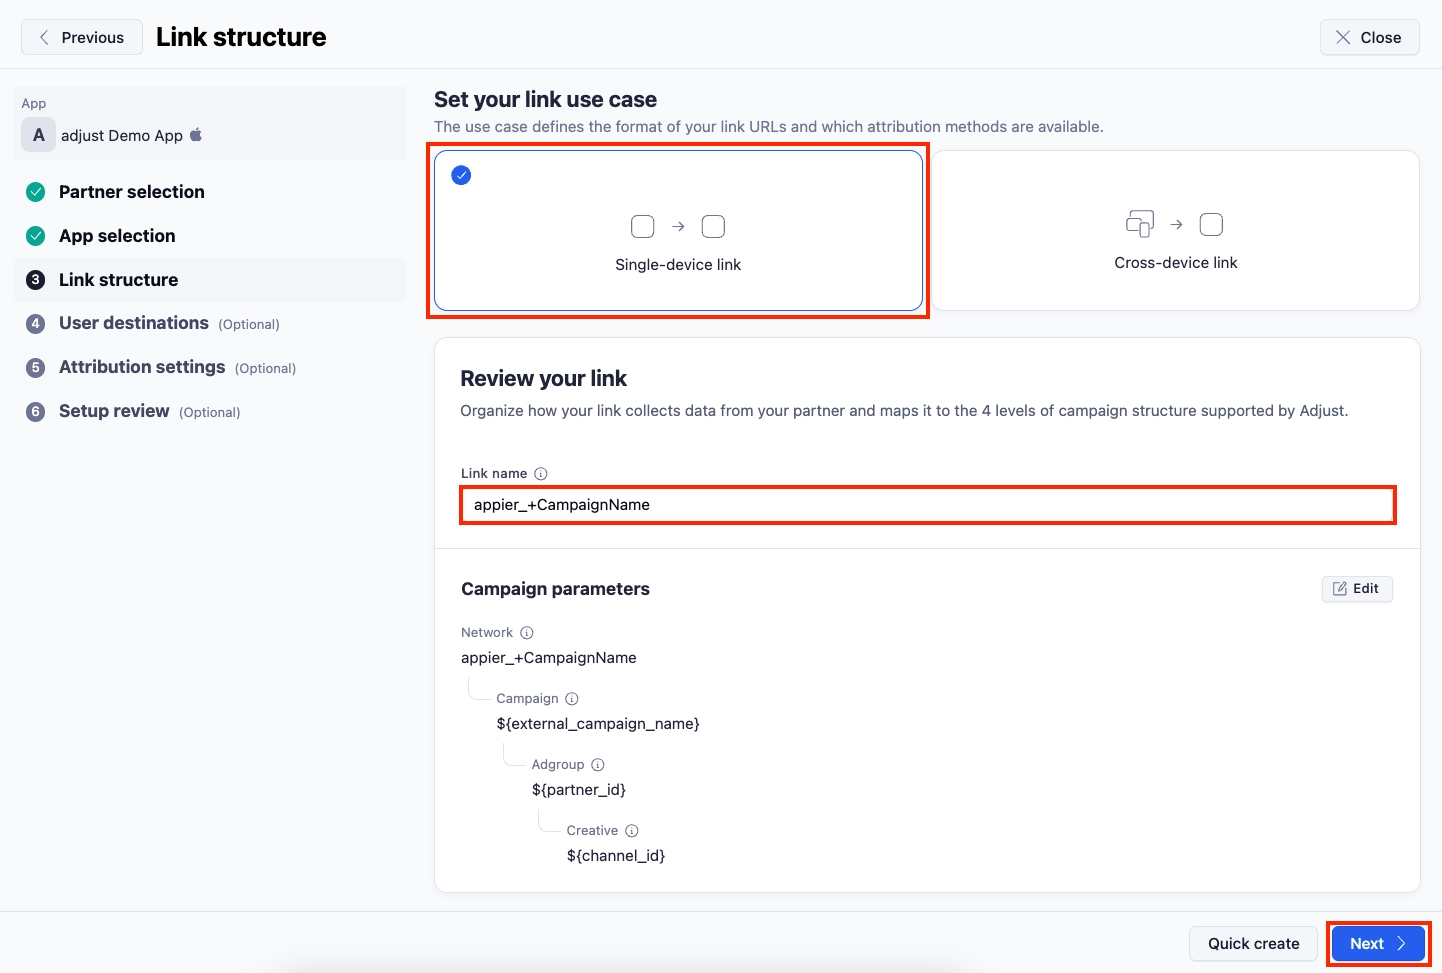This screenshot has height=973, width=1442.
Task: Edit the Campaign parameters
Action: coord(1356,589)
